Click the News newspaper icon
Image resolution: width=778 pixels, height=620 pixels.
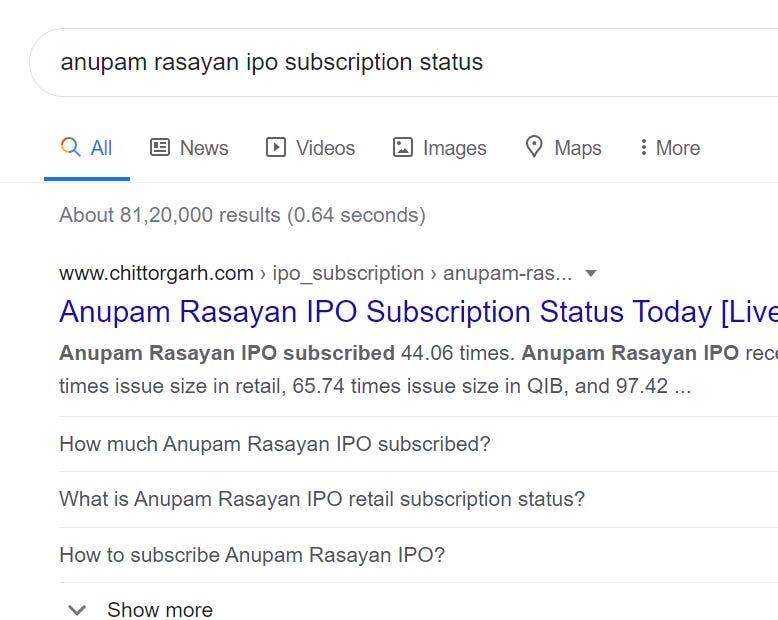click(x=160, y=147)
